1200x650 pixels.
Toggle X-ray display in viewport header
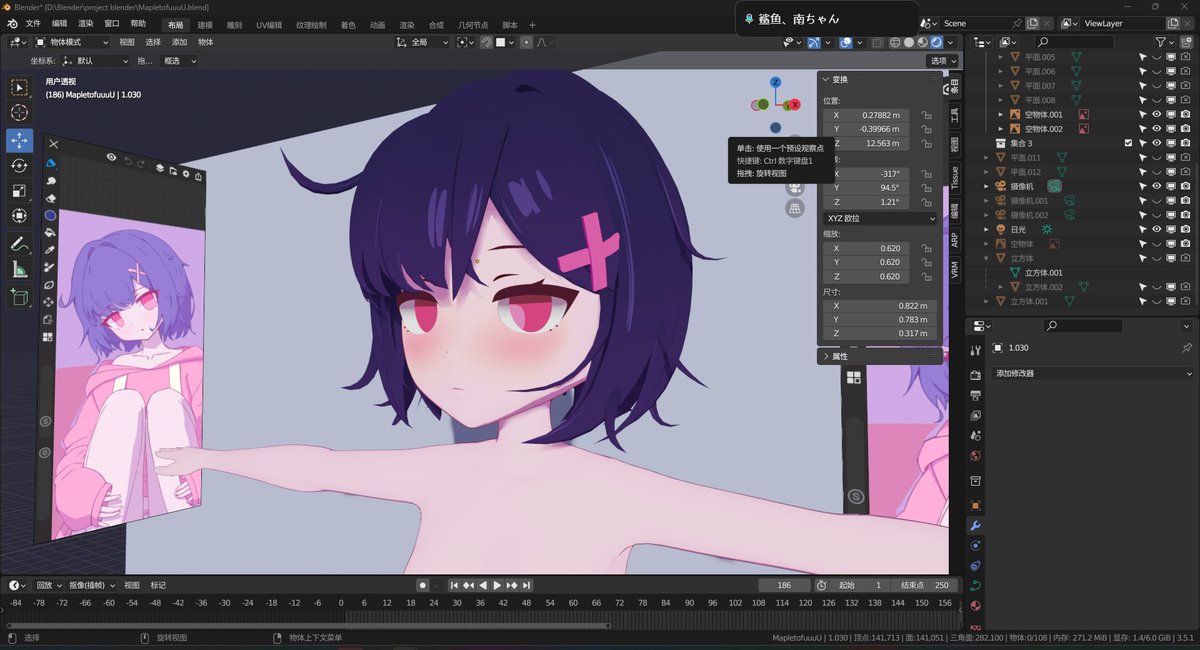pos(876,42)
